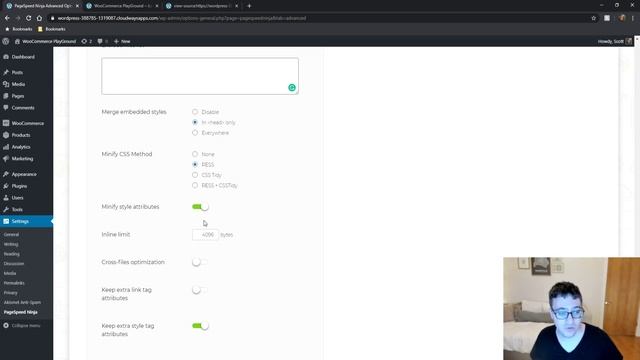The image size is (640, 360).
Task: Open a new browser tab
Action: [249, 6]
